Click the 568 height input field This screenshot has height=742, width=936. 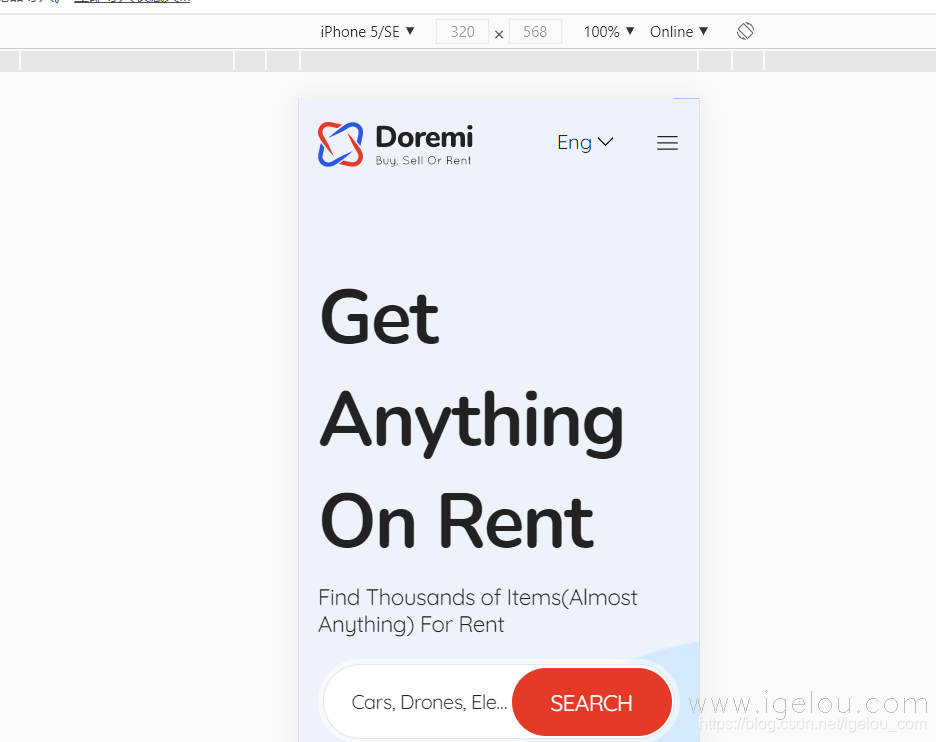coord(535,32)
